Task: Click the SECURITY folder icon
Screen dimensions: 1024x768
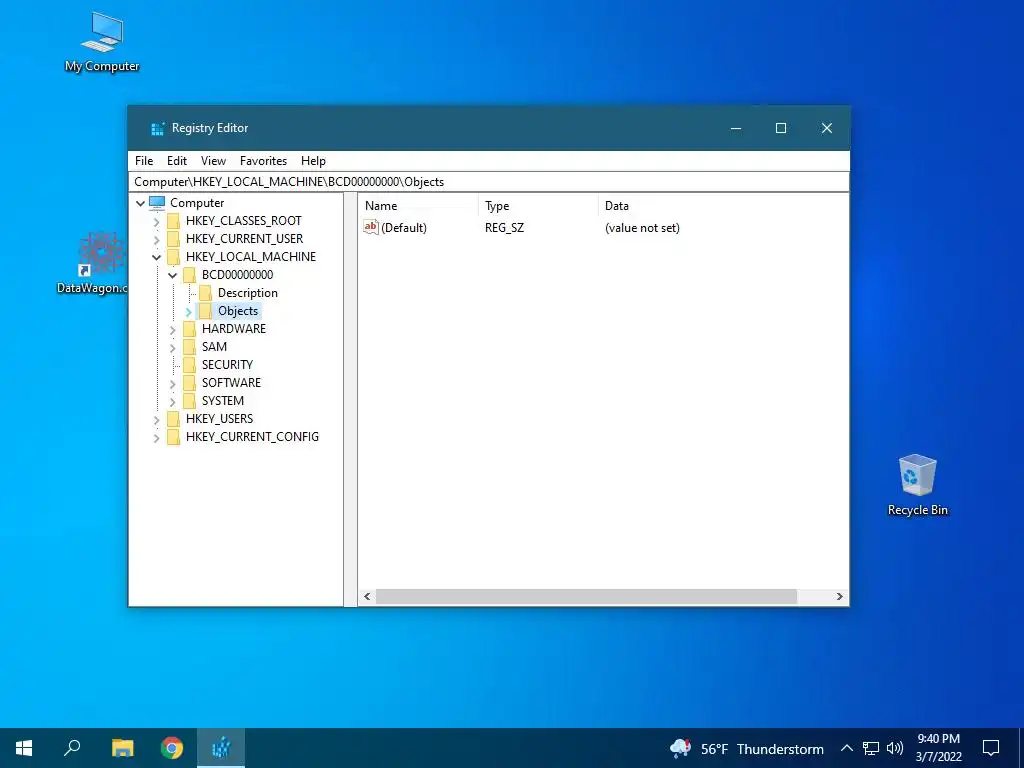Action: coord(189,364)
